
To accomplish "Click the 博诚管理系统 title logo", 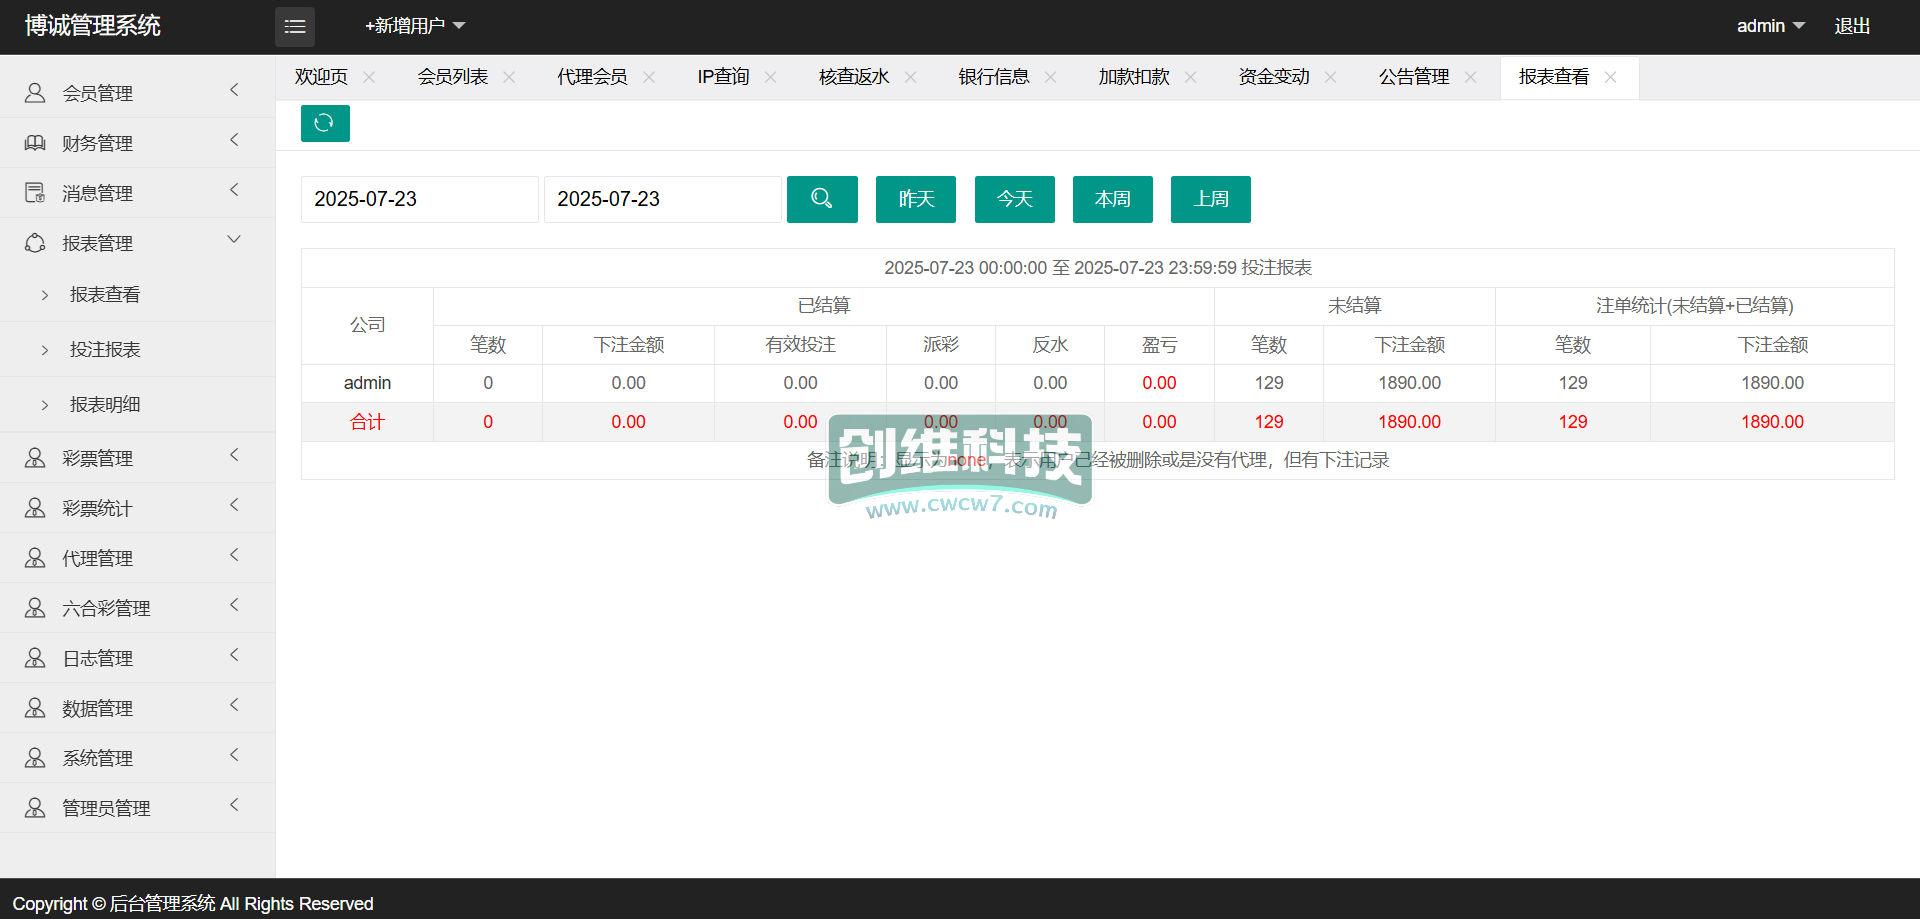I will [92, 26].
